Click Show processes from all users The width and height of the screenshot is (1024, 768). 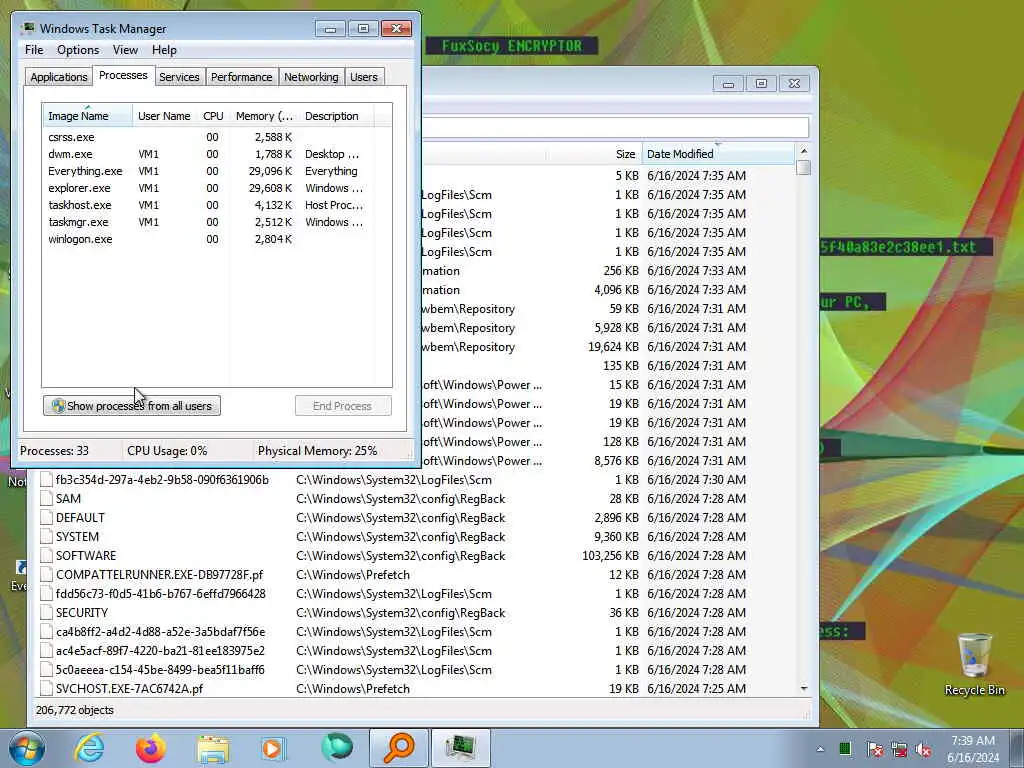pos(132,406)
